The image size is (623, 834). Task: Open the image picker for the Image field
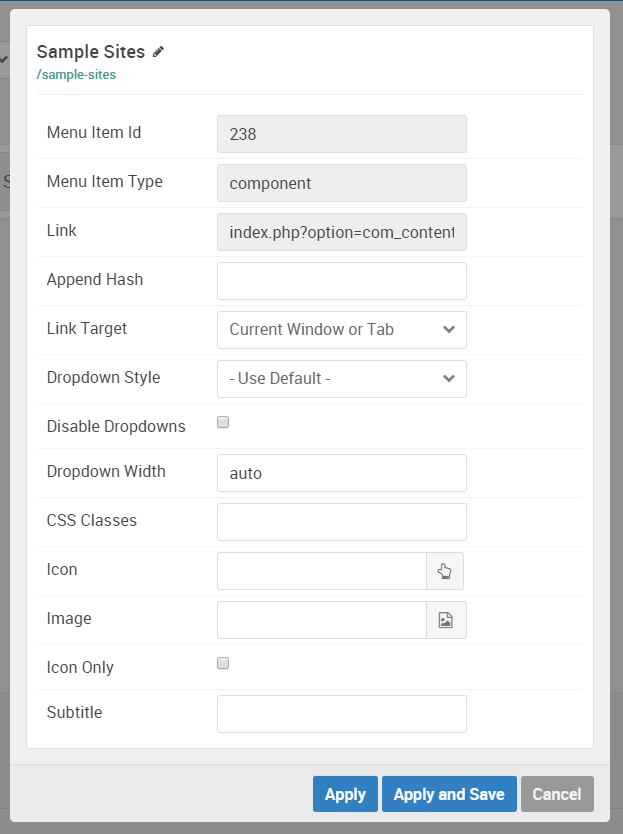click(446, 620)
